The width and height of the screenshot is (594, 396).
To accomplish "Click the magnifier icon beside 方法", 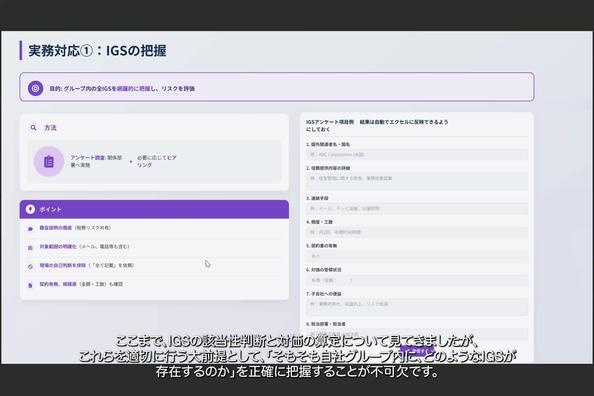I will point(33,128).
